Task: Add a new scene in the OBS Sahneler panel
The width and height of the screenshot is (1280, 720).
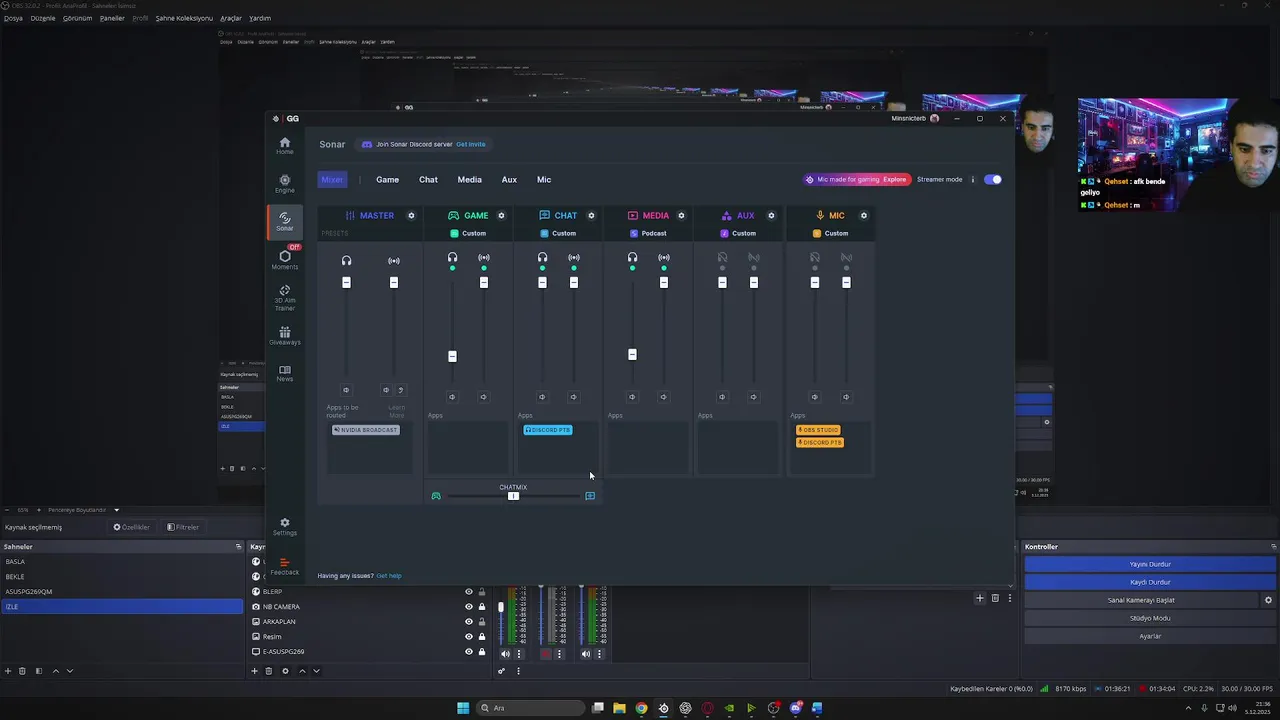Action: [8, 671]
